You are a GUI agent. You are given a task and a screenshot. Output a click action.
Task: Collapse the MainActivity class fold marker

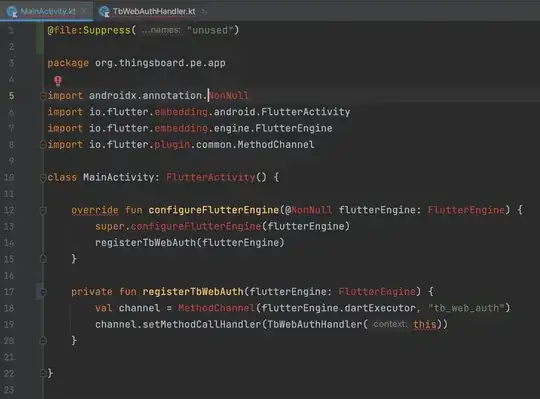pos(43,178)
